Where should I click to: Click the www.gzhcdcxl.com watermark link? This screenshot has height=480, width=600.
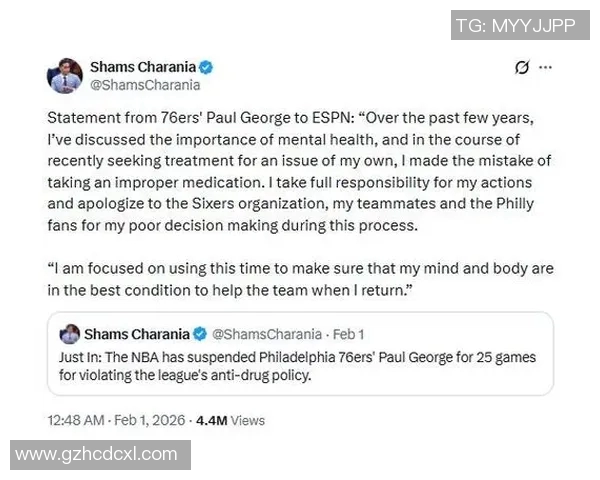pyautogui.click(x=97, y=454)
